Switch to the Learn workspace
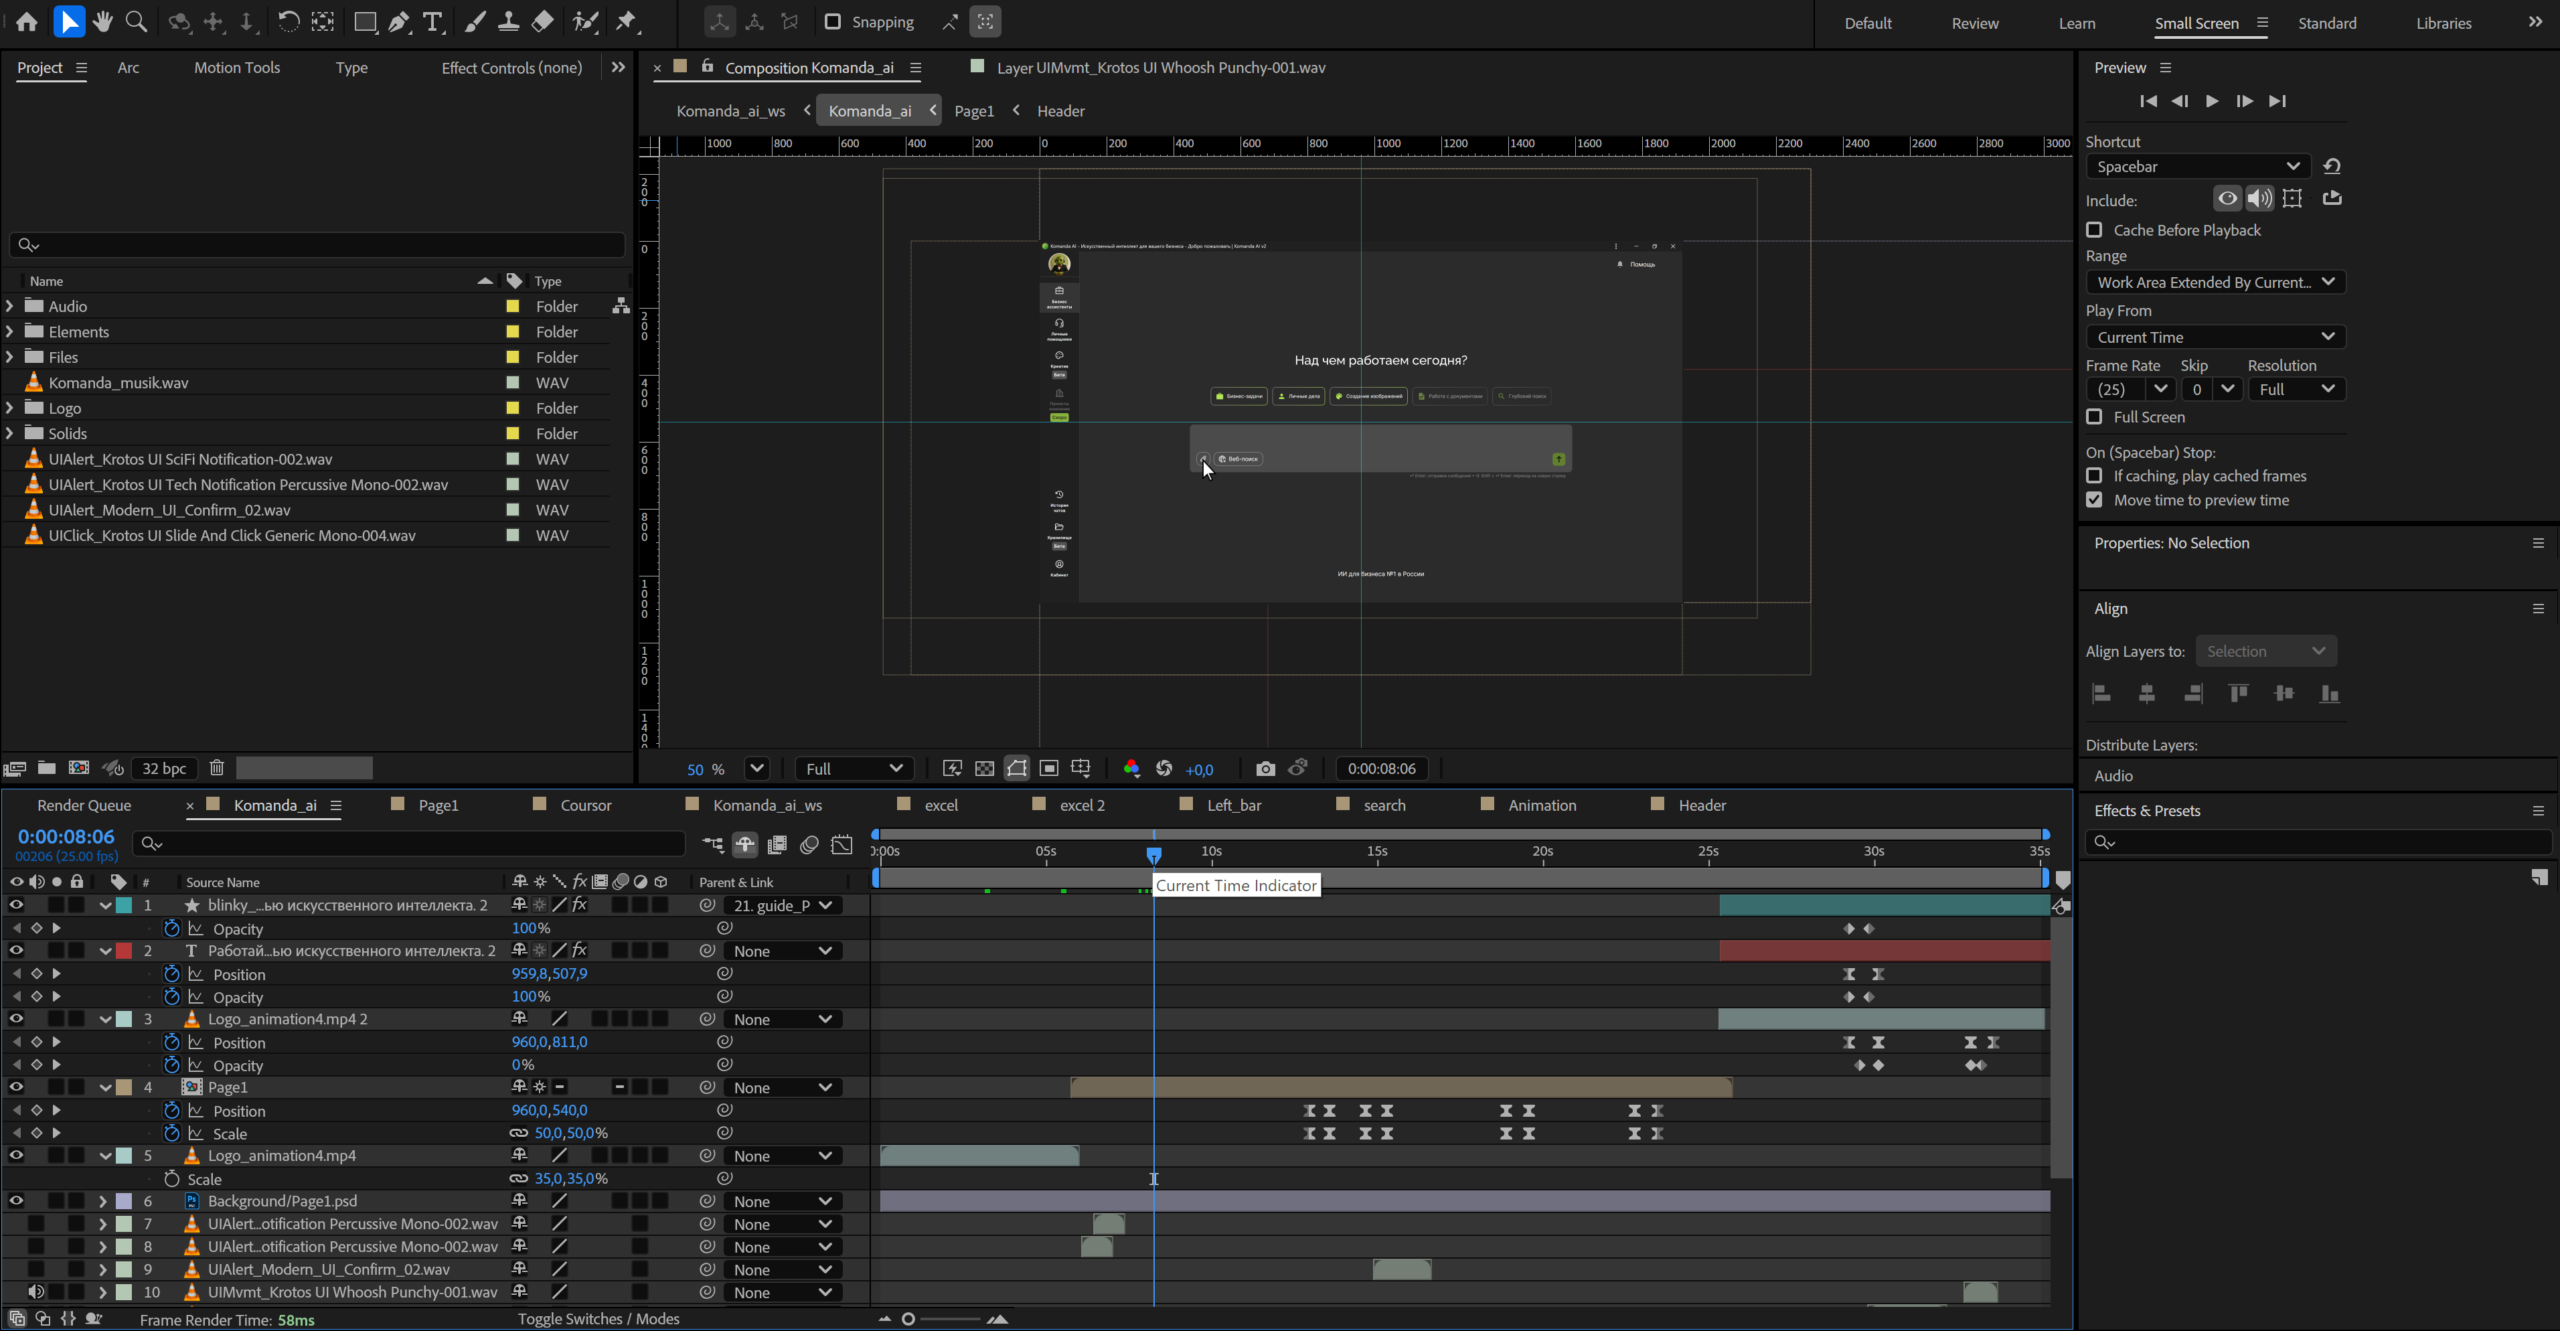2560x1331 pixels. point(2077,22)
